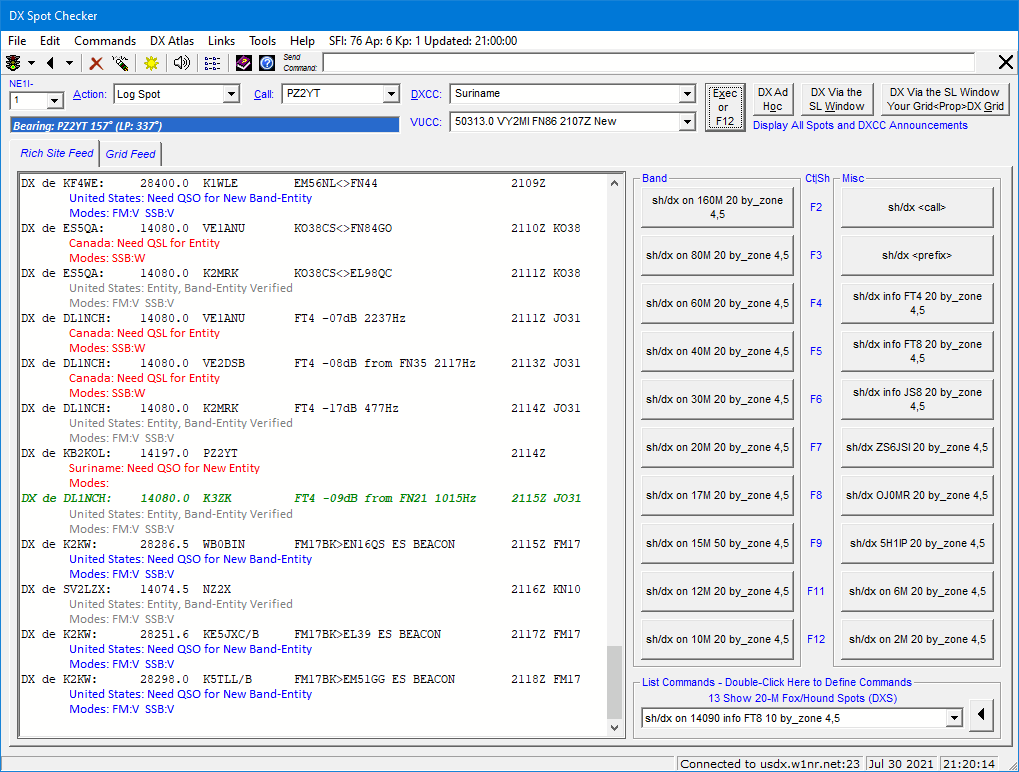The width and height of the screenshot is (1019, 772).
Task: Click sh/dx info FT4 button
Action: click(917, 303)
